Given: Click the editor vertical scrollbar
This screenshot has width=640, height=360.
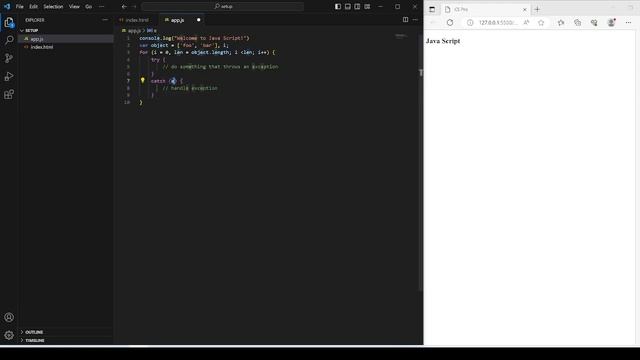Looking at the screenshot, I should pyautogui.click(x=420, y=163).
